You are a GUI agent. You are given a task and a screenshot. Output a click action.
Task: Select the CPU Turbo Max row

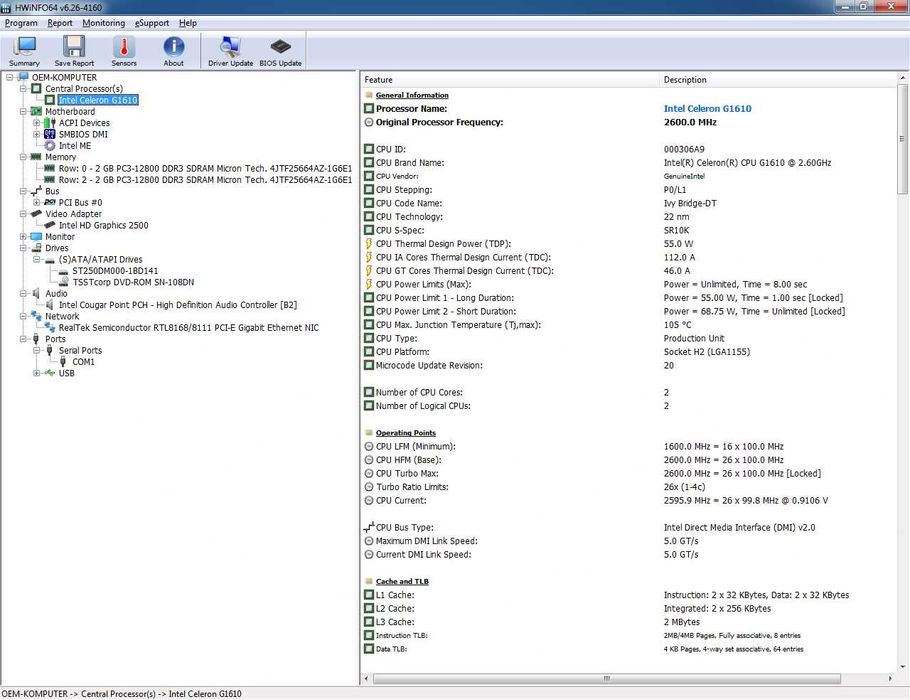(x=630, y=474)
